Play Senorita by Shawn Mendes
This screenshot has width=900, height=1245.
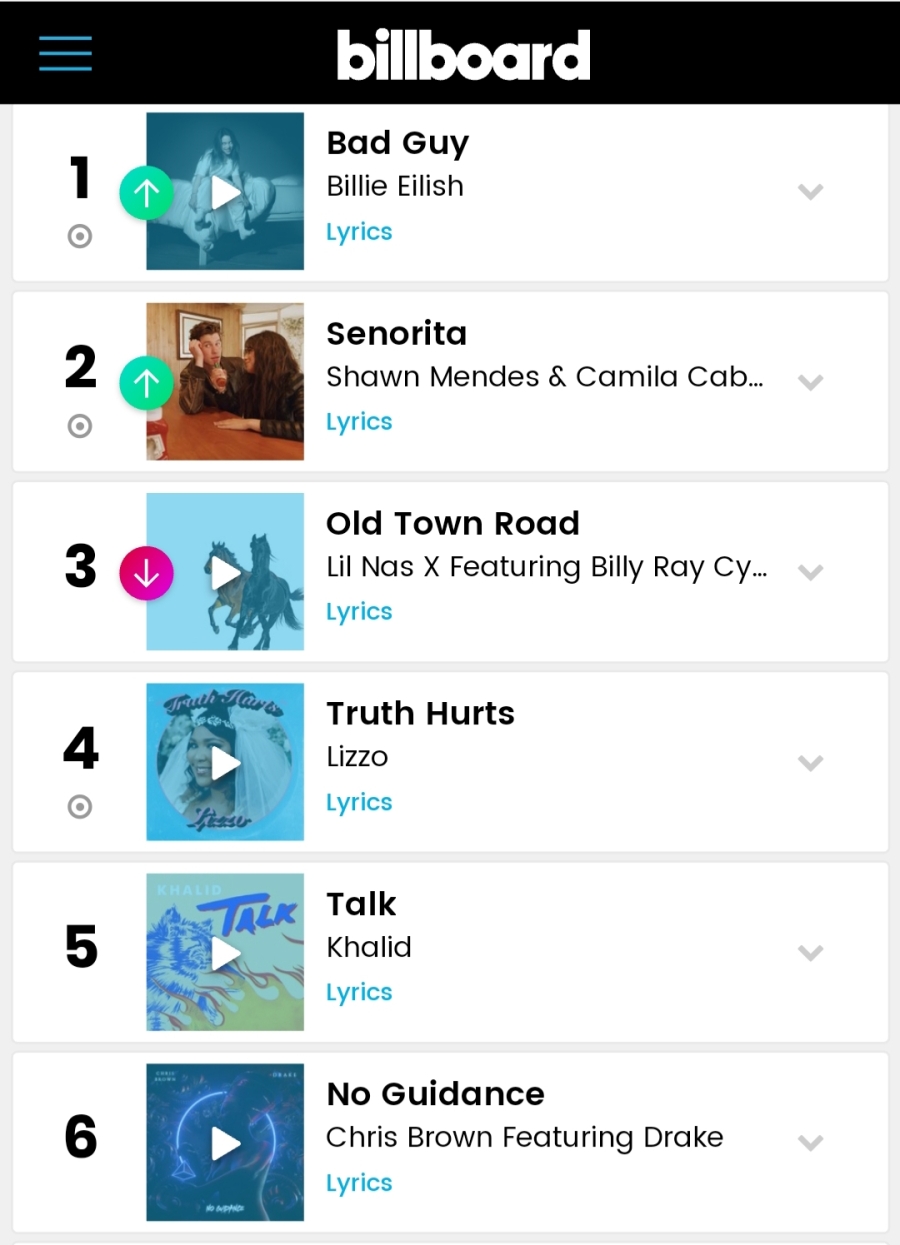[x=226, y=382]
